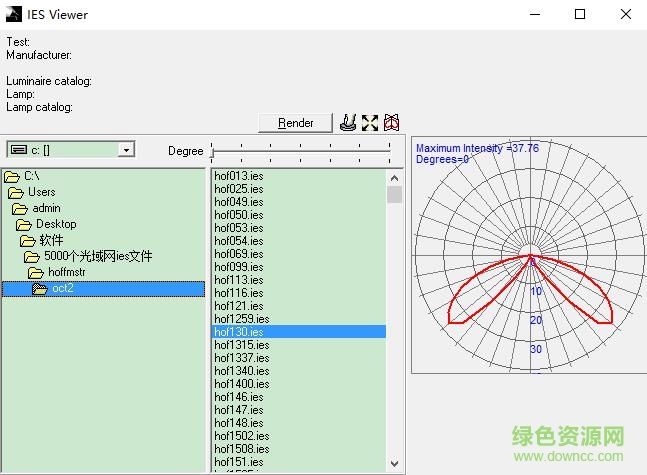Screen dimensions: 647x475
Task: Choose hof130.ies highlighted file
Action: coord(239,331)
